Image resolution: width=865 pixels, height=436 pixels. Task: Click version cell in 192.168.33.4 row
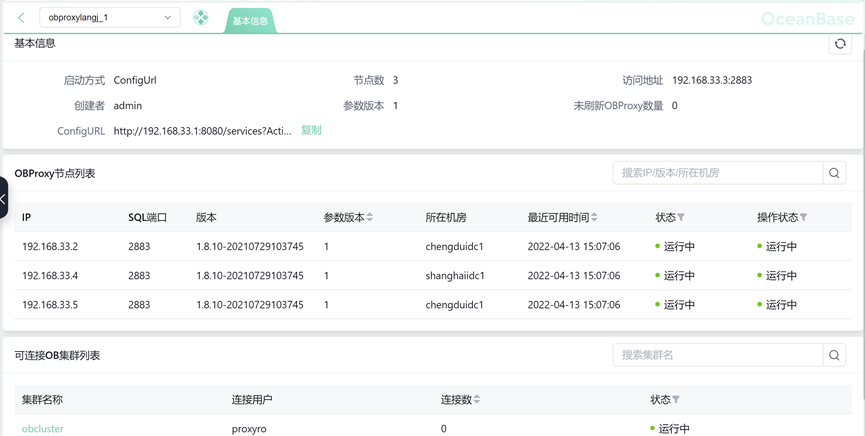[250, 275]
